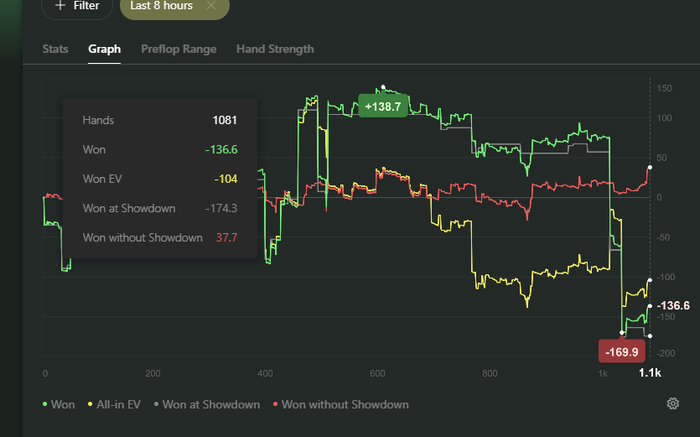Click the Won EV -104 tooltip row
Viewport: 700px width, 437px height.
click(160, 178)
